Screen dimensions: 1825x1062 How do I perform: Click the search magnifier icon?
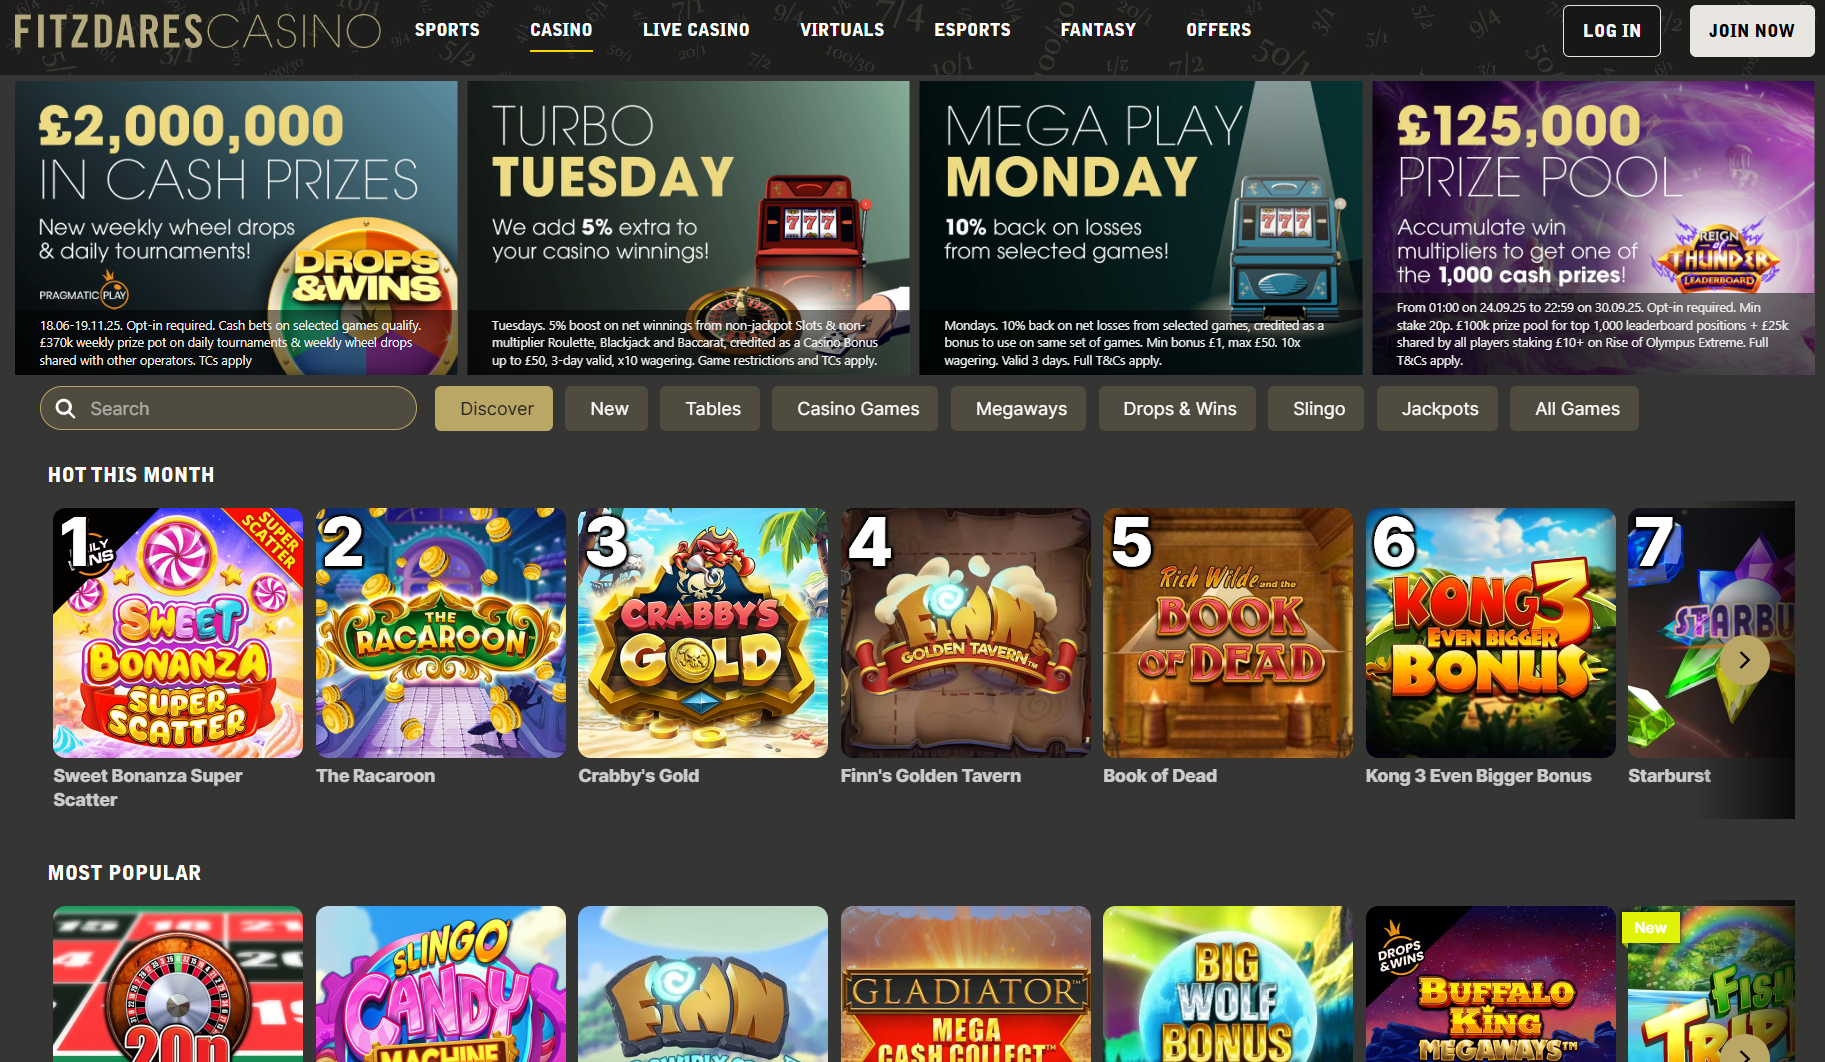click(x=66, y=408)
